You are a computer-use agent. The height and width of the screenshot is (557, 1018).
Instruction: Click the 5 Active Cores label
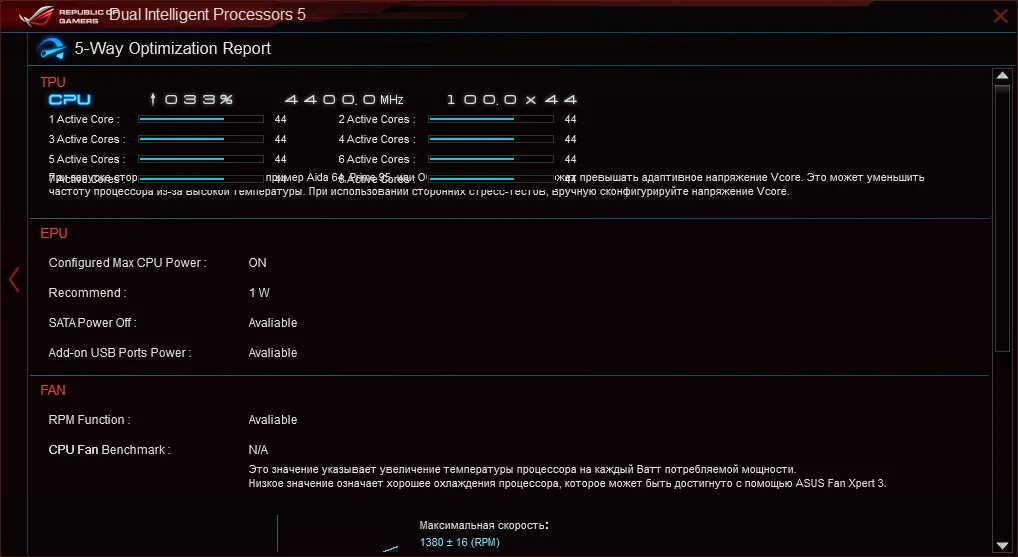coord(87,159)
